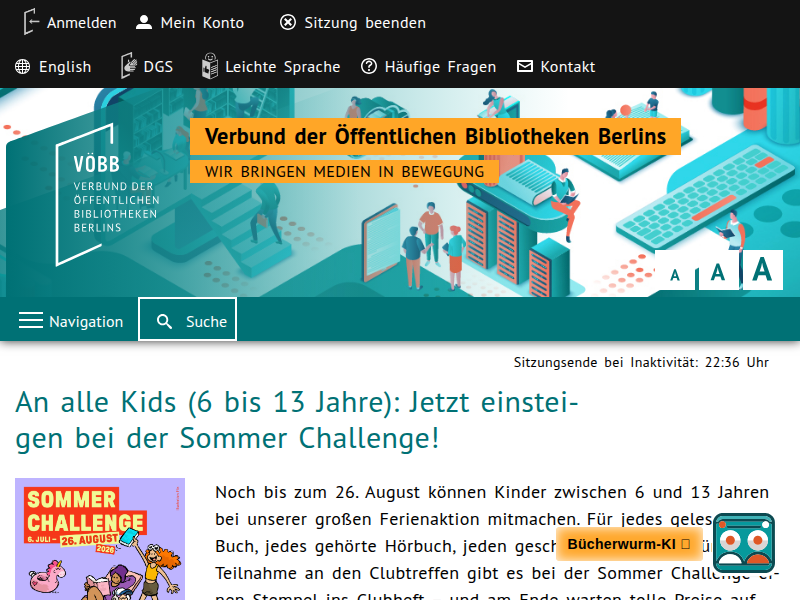This screenshot has height=600, width=800.
Task: Open the Mein Konto link
Action: (x=202, y=23)
